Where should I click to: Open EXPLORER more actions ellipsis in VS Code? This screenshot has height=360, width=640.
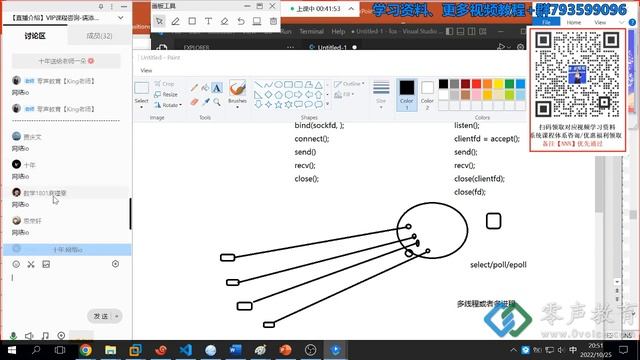290,47
